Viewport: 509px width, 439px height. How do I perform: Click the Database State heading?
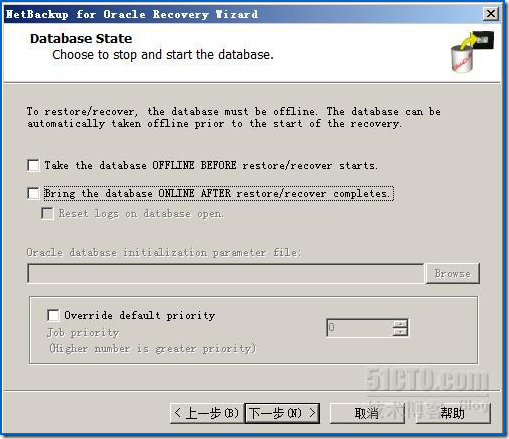click(81, 39)
